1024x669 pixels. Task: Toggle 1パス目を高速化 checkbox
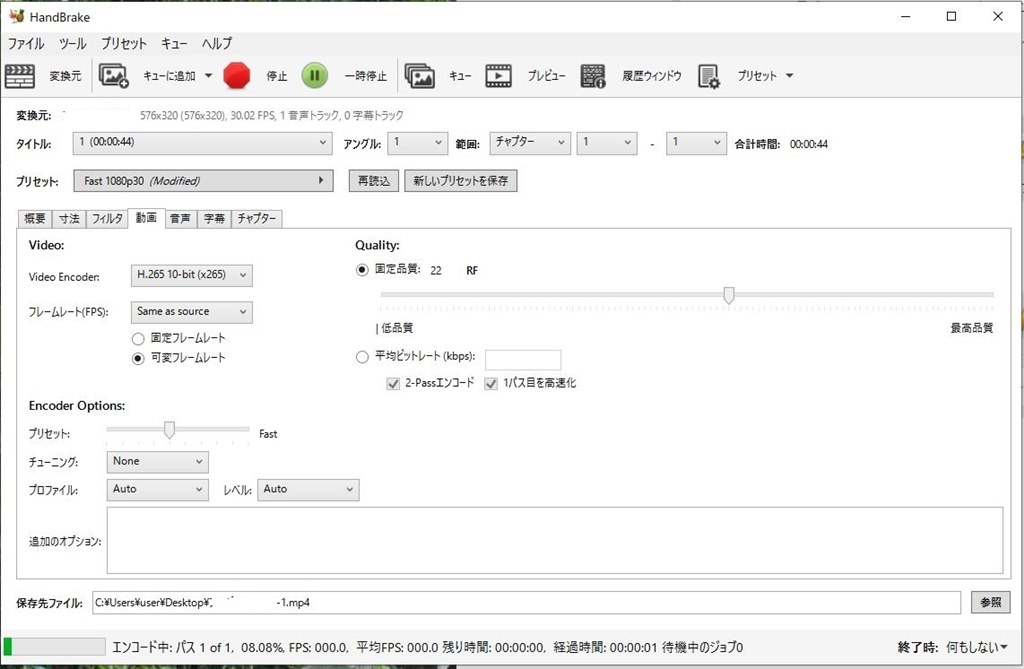coord(491,383)
